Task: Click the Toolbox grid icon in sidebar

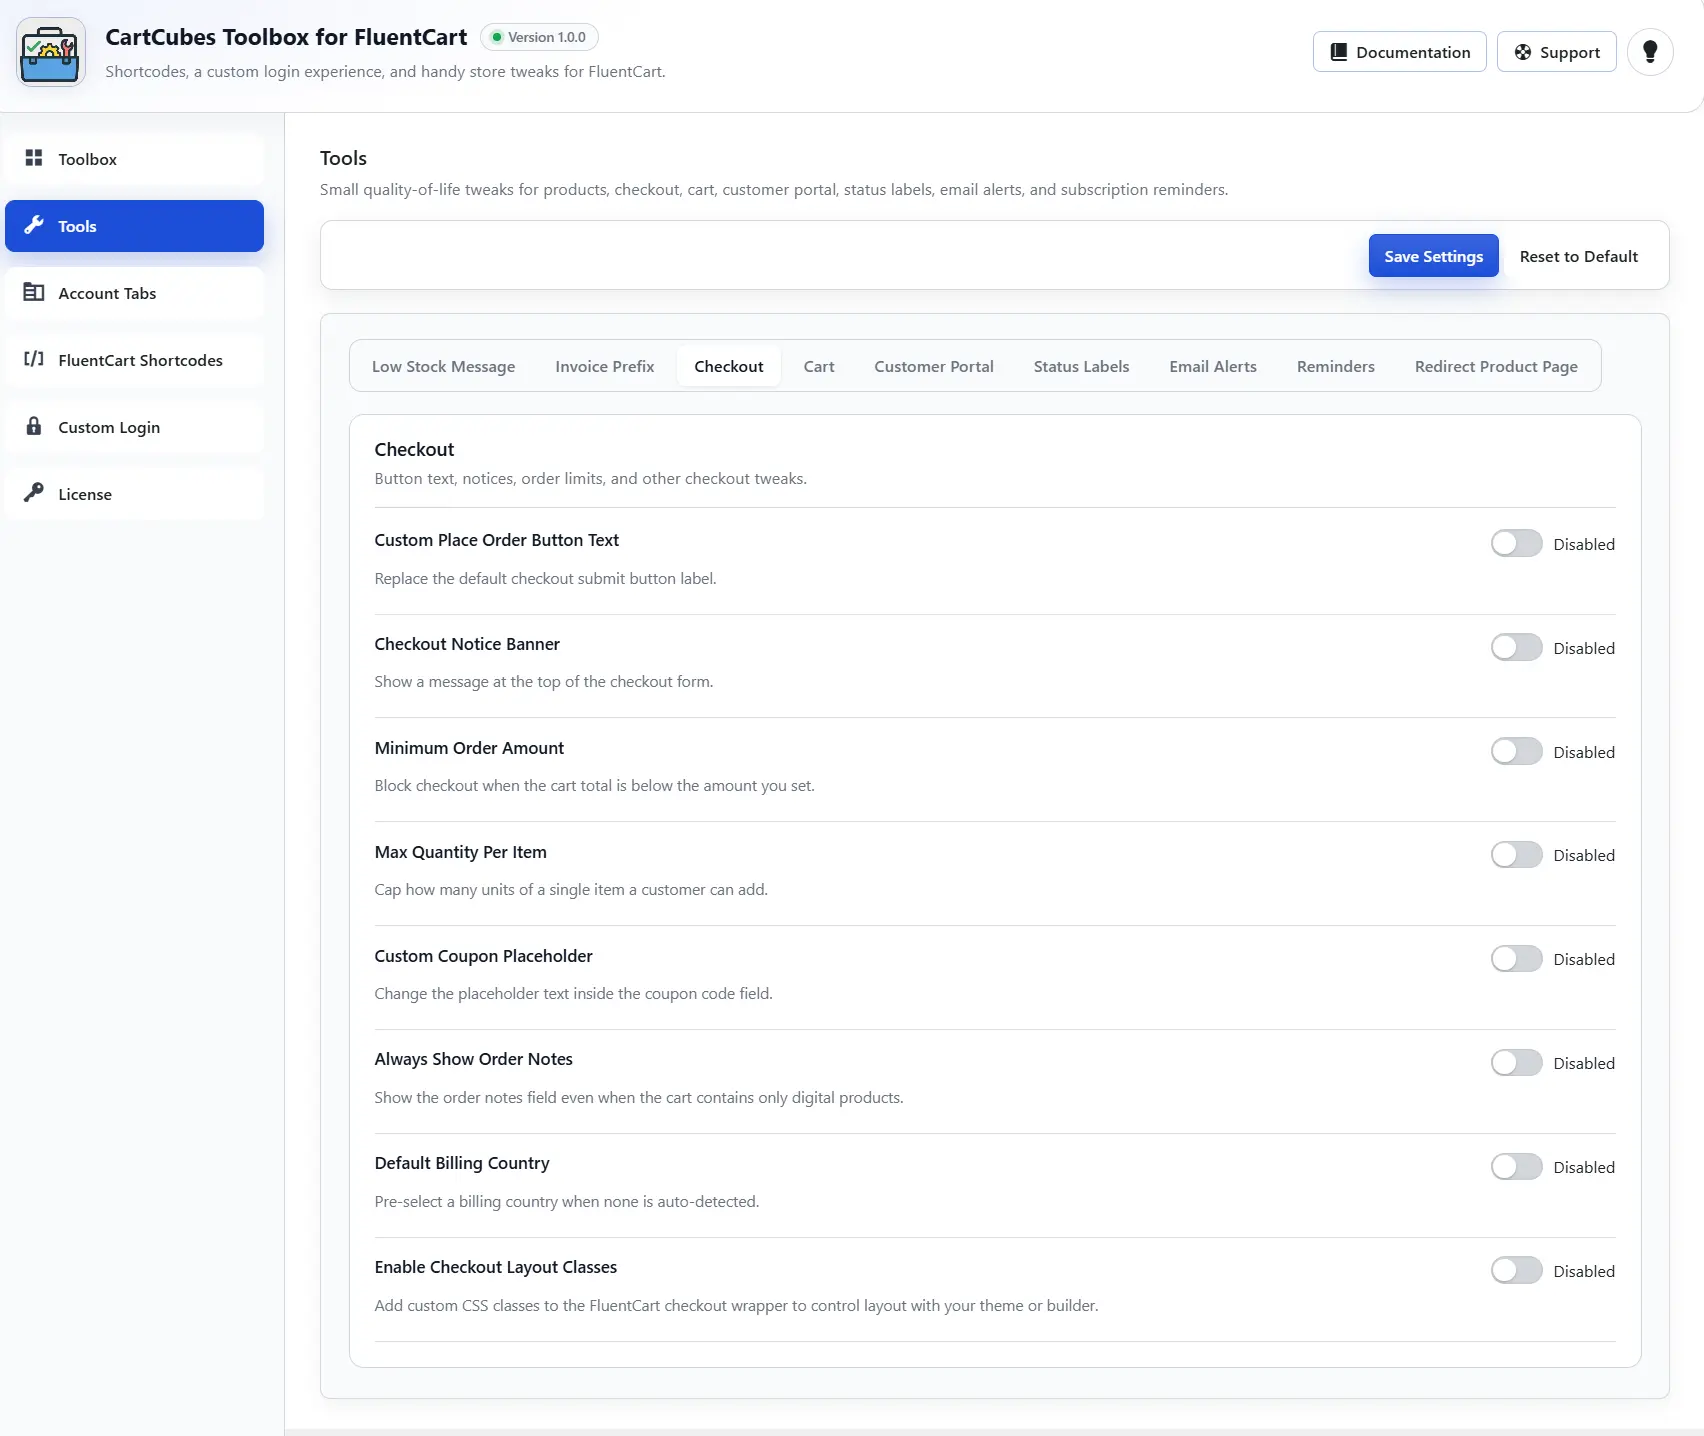Action: [x=34, y=158]
